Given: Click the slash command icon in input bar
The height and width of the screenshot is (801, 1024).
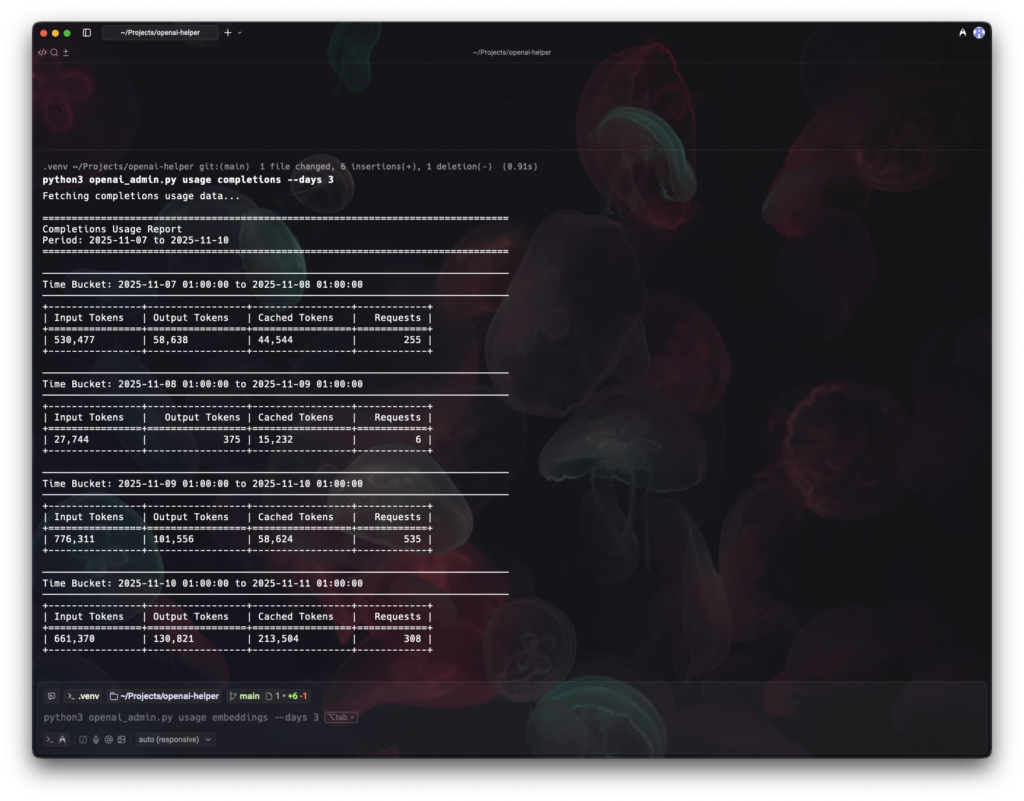Looking at the screenshot, I should point(83,740).
